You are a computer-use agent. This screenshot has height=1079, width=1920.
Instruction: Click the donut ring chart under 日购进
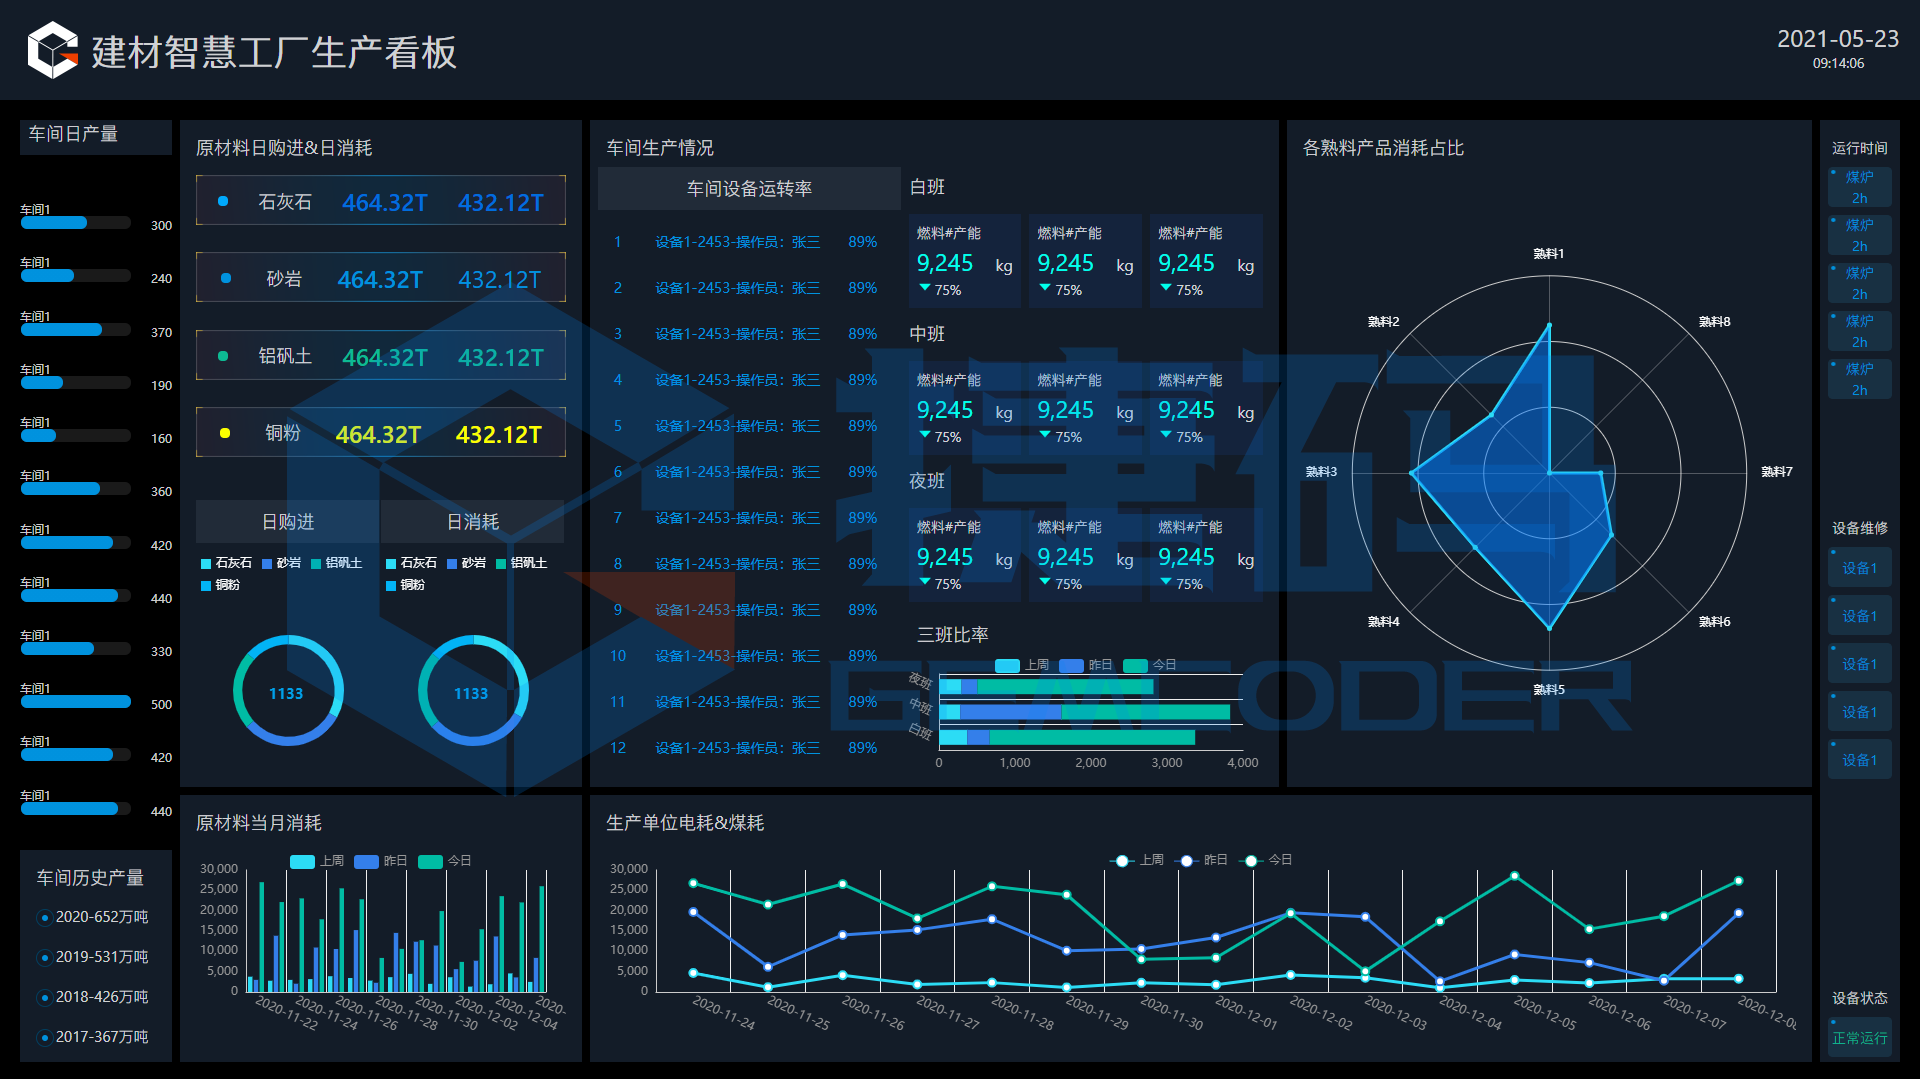288,691
